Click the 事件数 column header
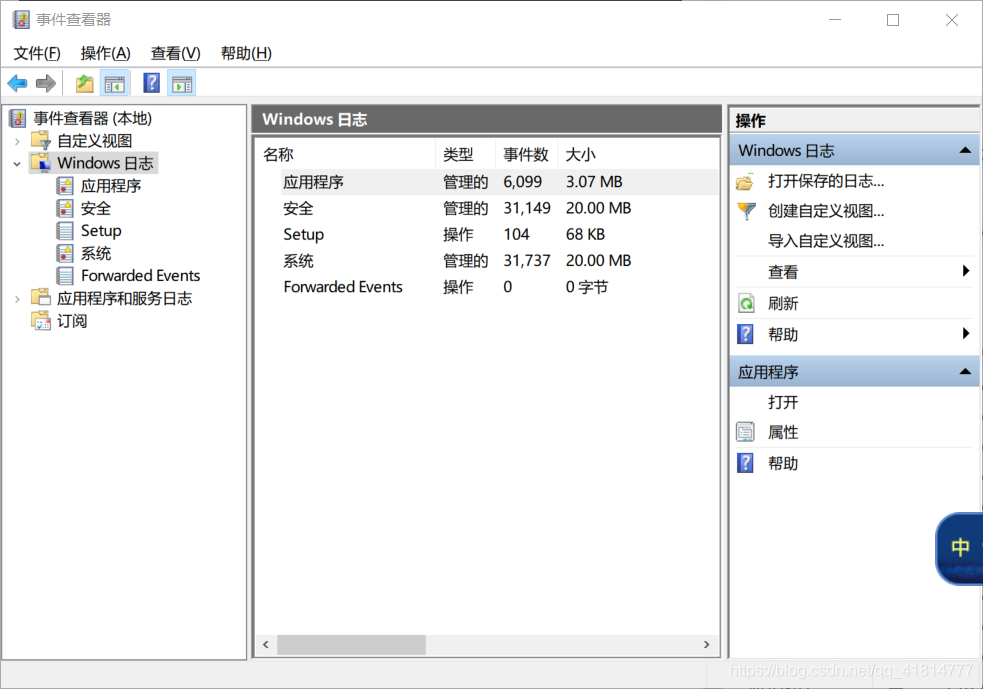The image size is (983, 689). pyautogui.click(x=526, y=154)
